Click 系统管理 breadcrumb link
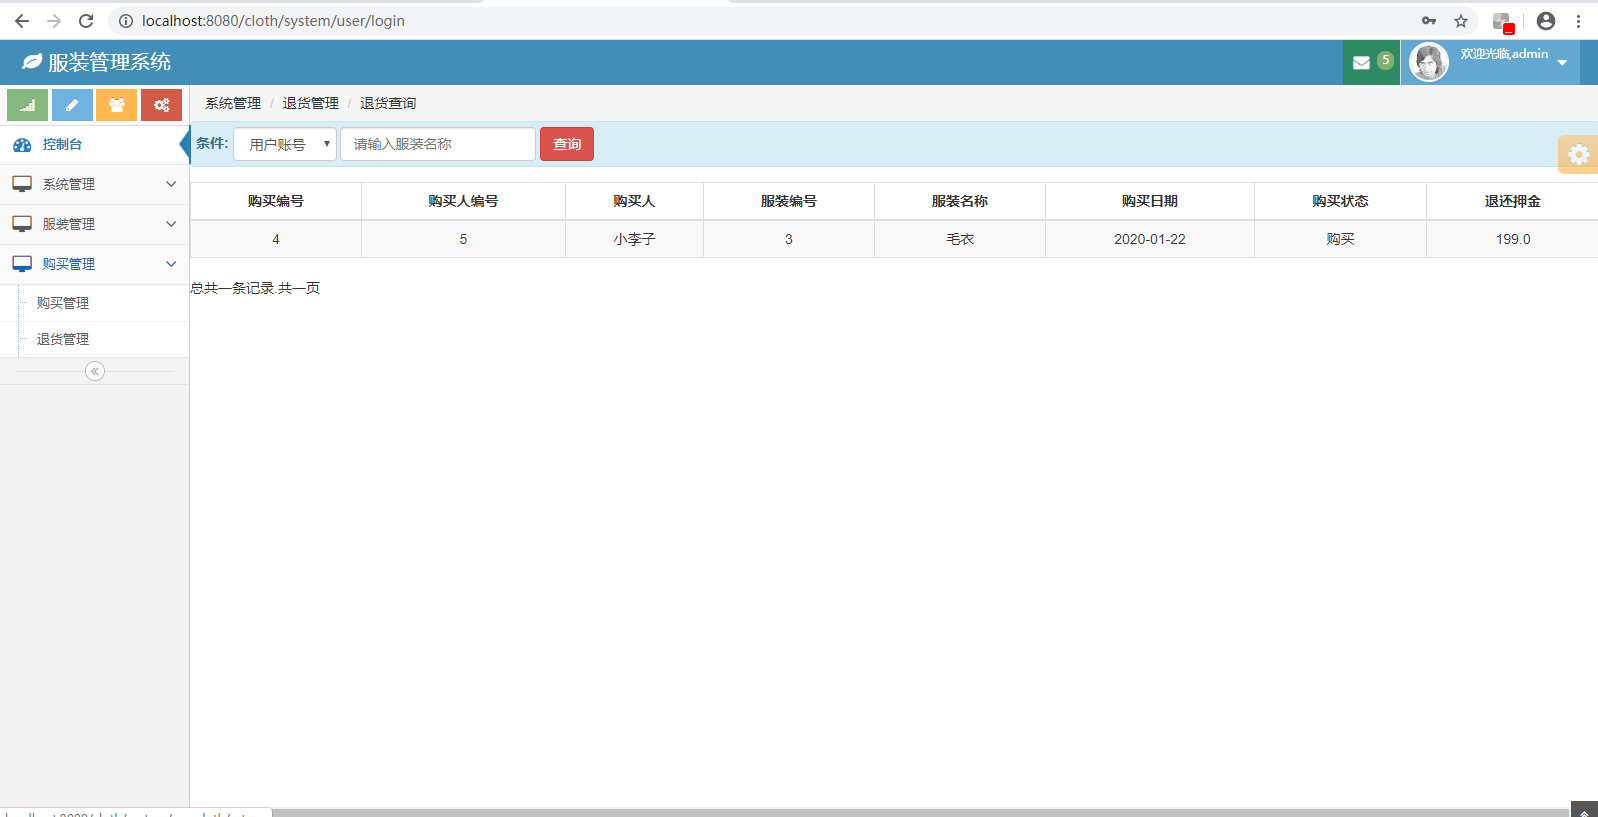This screenshot has height=817, width=1598. (x=233, y=103)
